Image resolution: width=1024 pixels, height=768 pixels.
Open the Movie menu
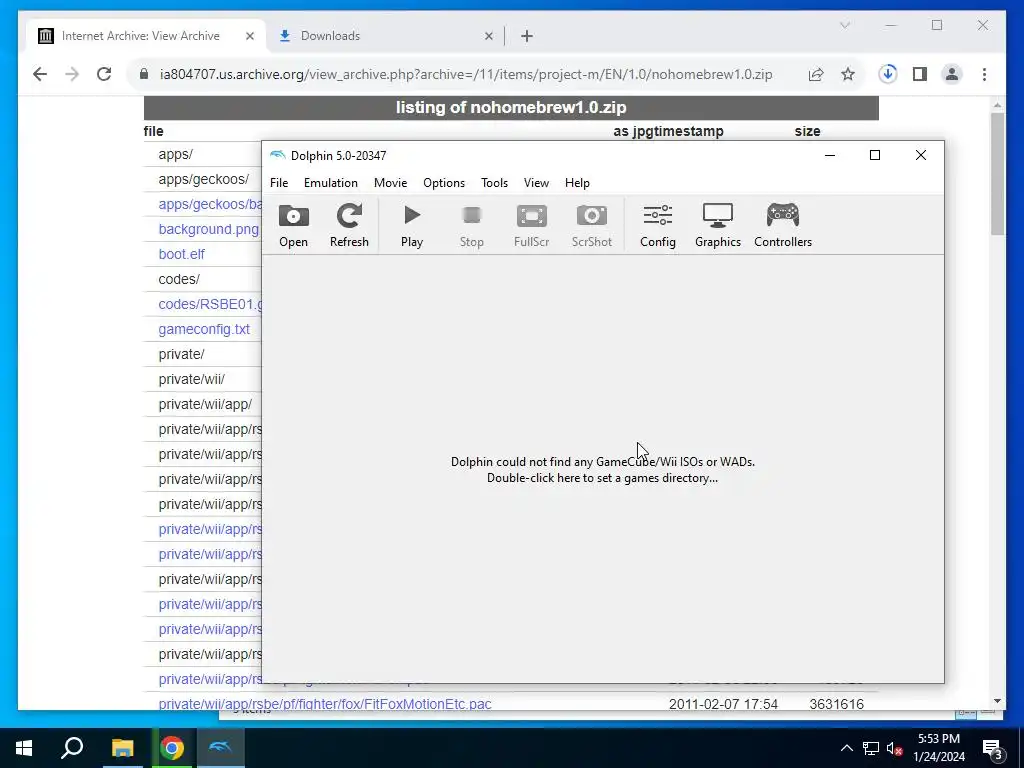pos(391,183)
